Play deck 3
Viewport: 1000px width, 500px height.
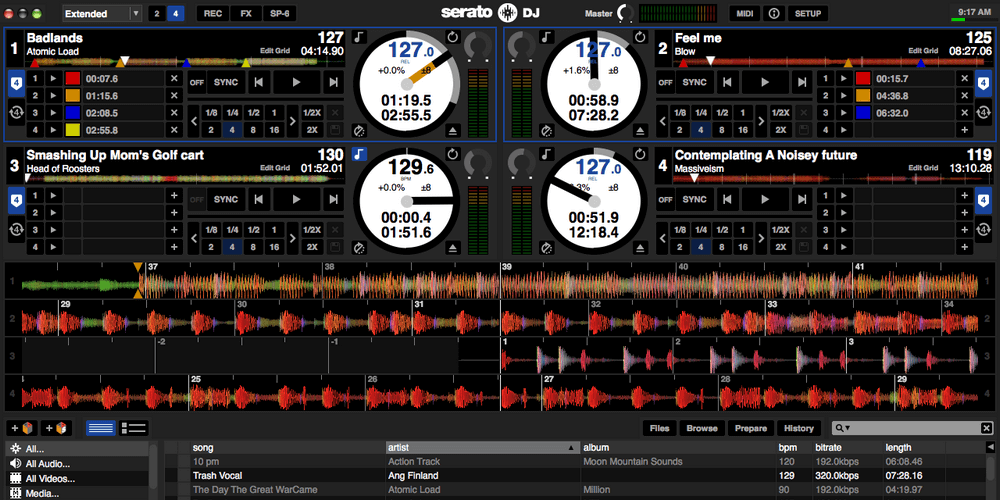tap(296, 200)
